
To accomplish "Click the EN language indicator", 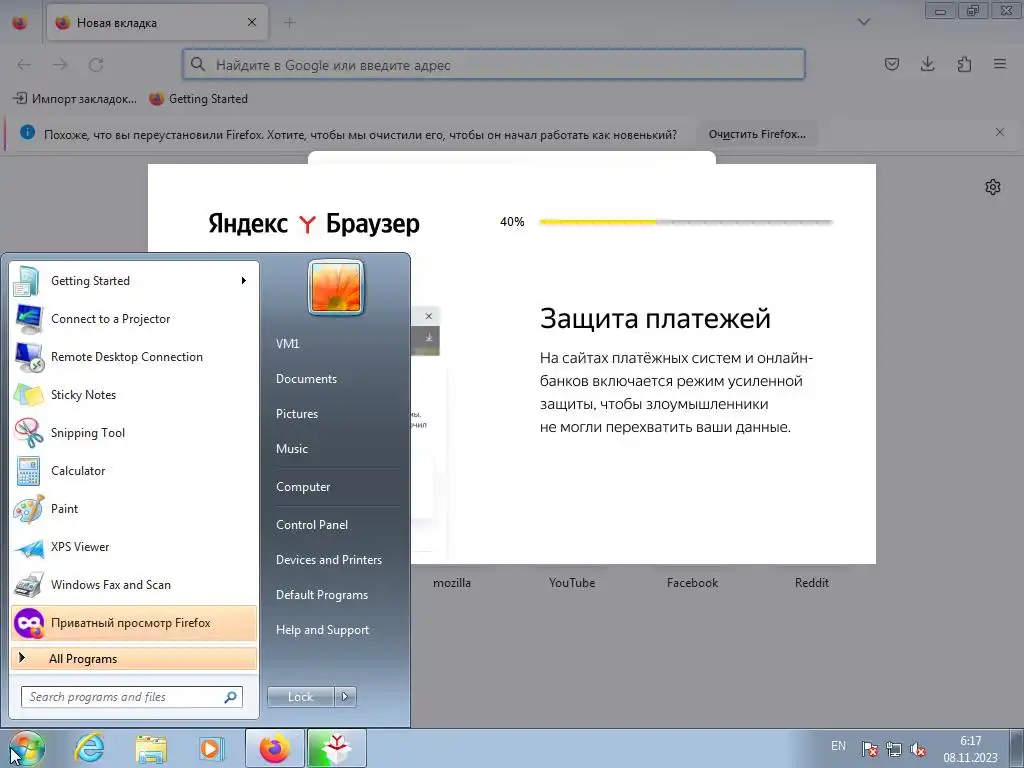I will [839, 746].
